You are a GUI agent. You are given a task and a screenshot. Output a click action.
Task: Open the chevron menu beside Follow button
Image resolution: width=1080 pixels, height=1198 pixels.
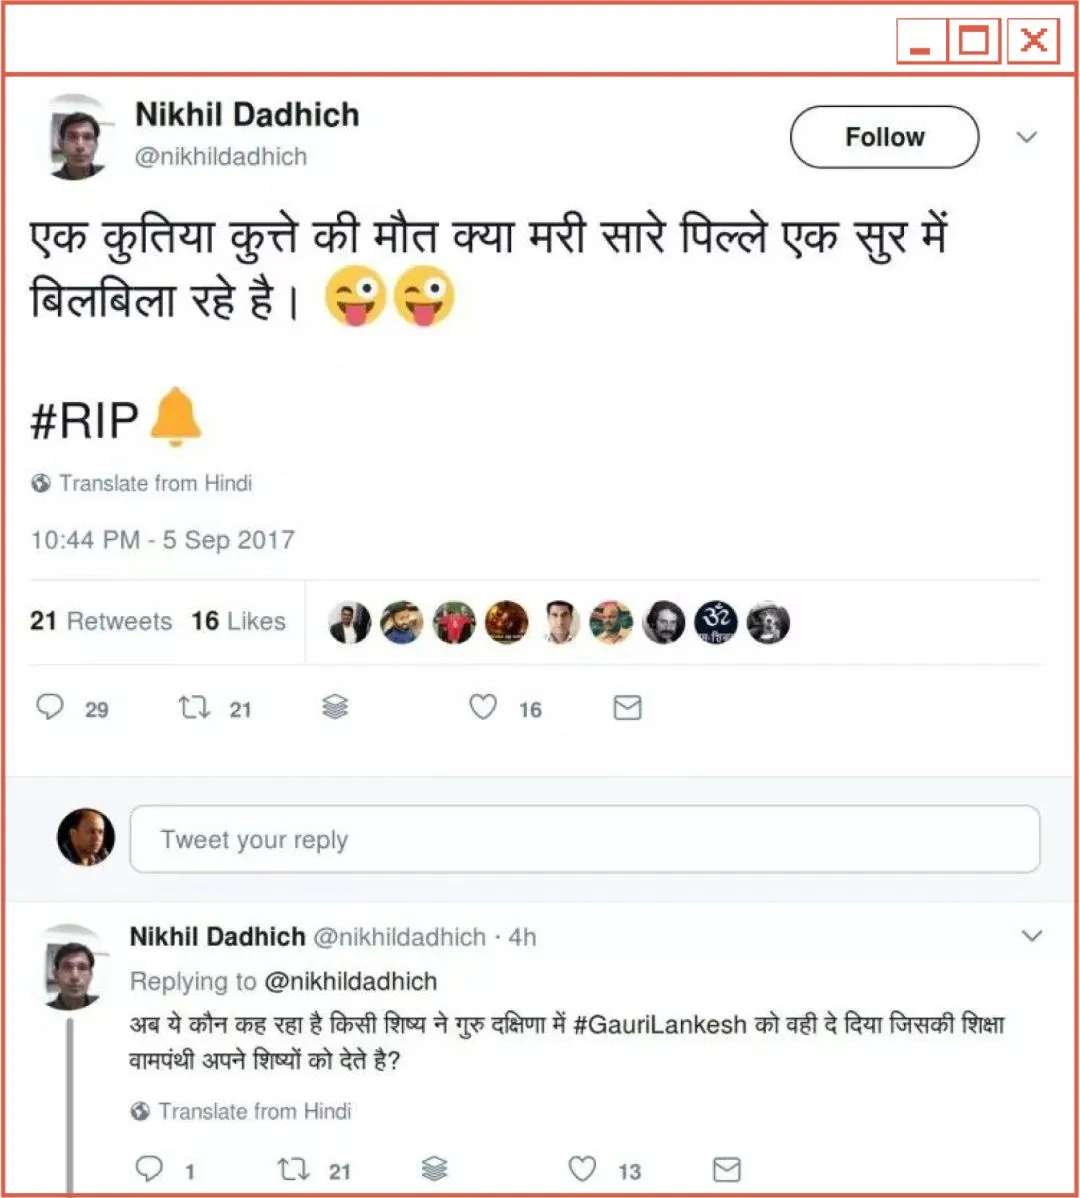(1027, 137)
